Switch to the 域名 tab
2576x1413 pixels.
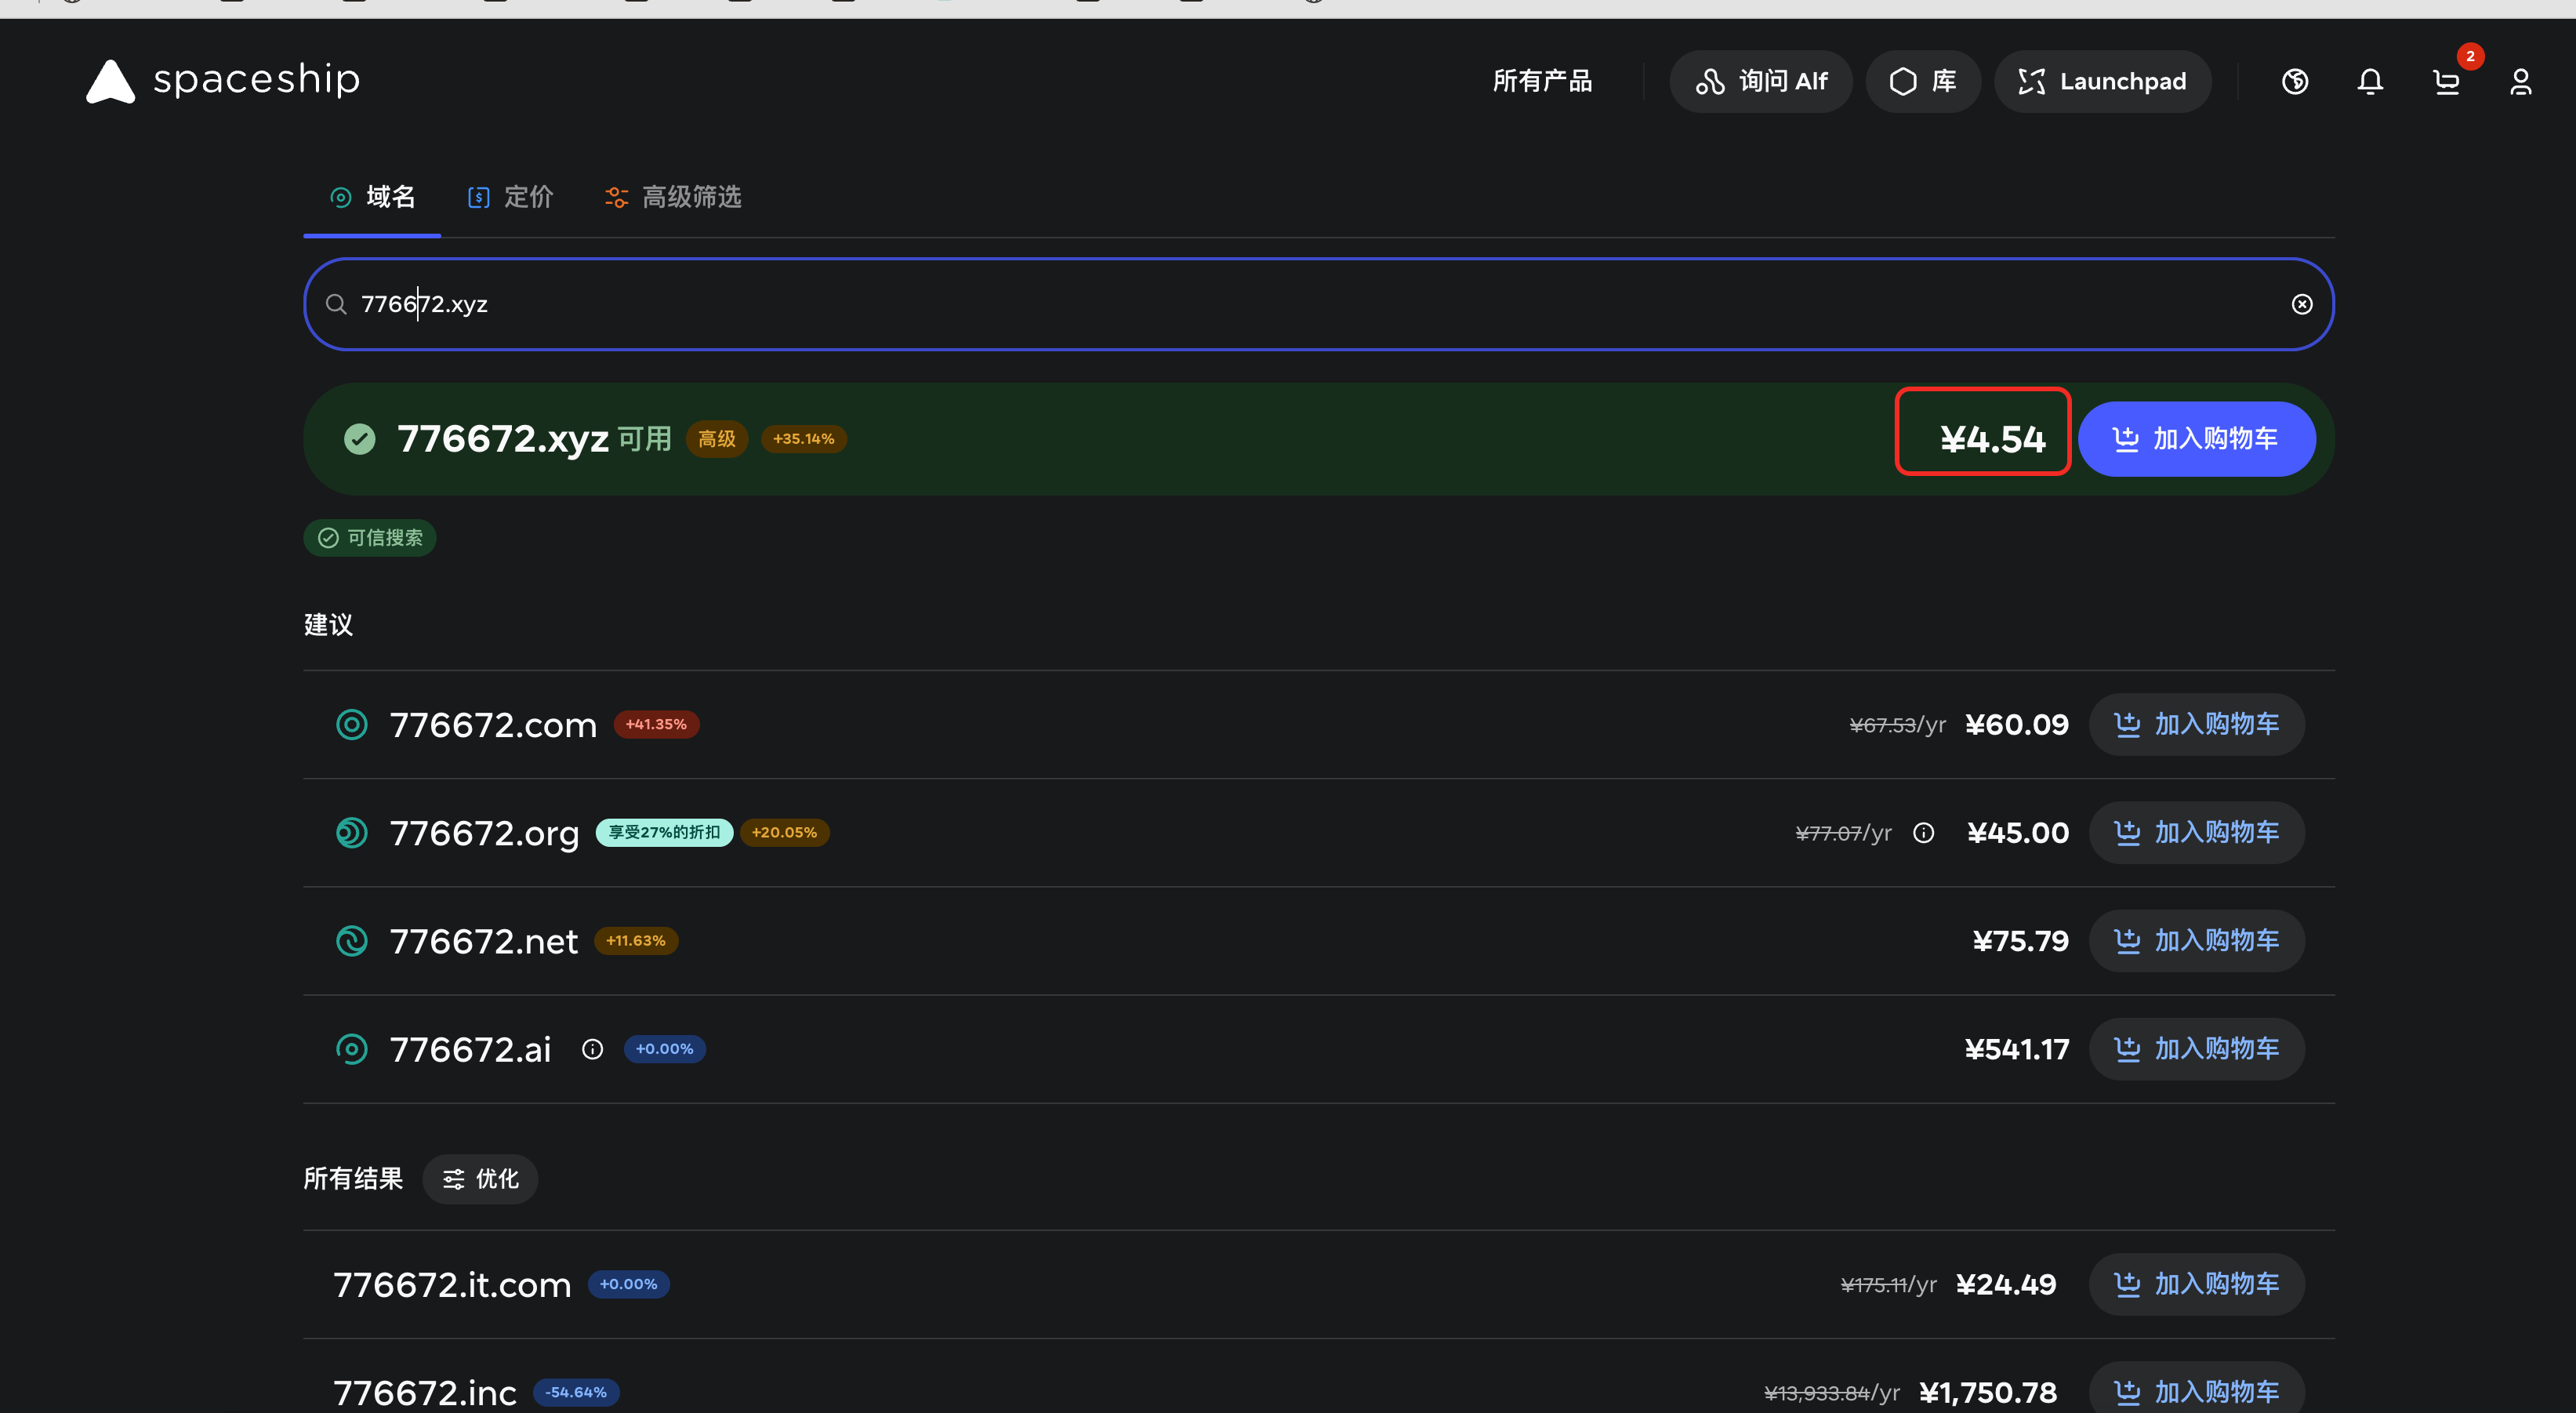click(372, 197)
